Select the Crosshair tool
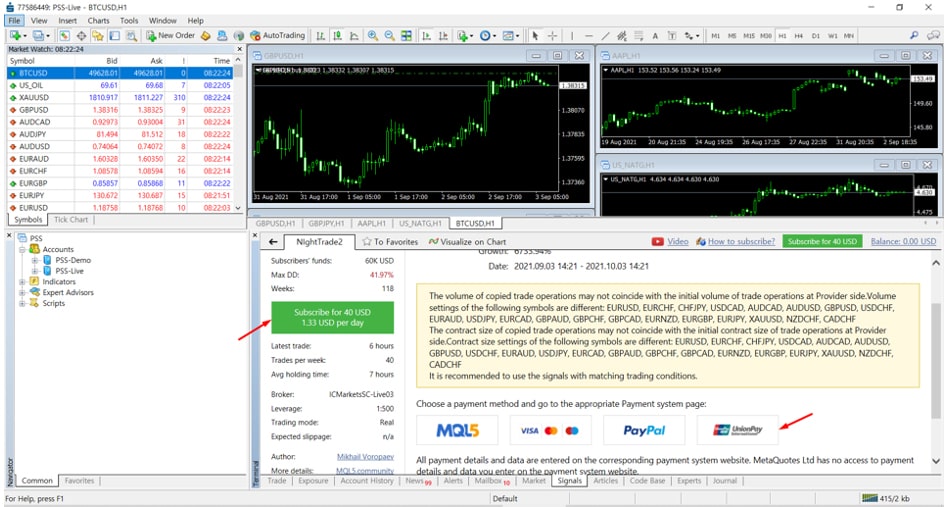Image resolution: width=944 pixels, height=507 pixels. [551, 36]
